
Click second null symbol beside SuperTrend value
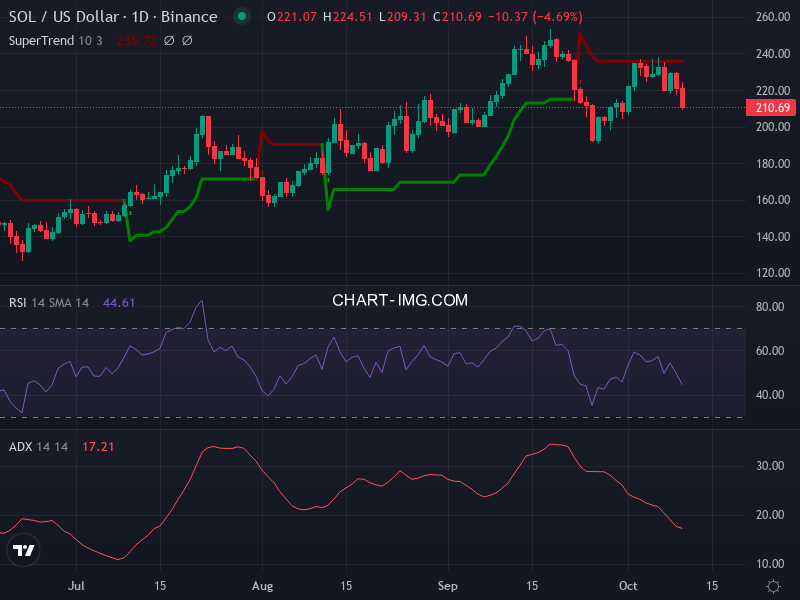tap(187, 40)
